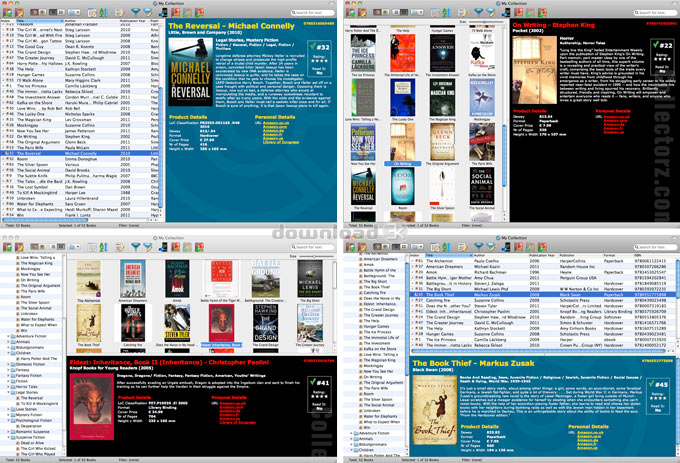680x463 pixels.
Task: Toggle list view button in On Writing toolbar
Action: (x=395, y=13)
